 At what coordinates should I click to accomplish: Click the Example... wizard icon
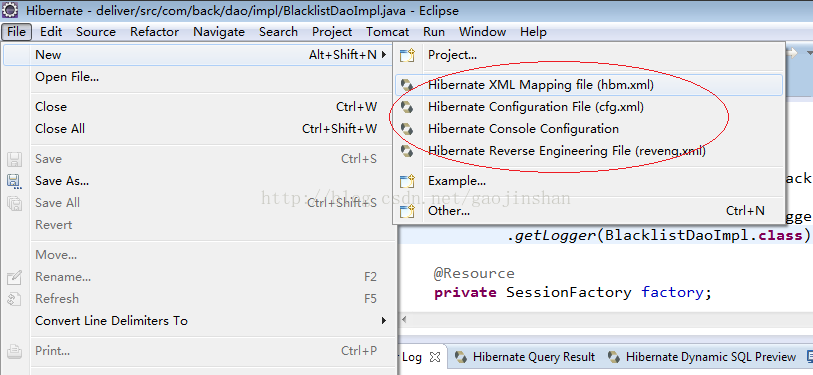coord(408,182)
